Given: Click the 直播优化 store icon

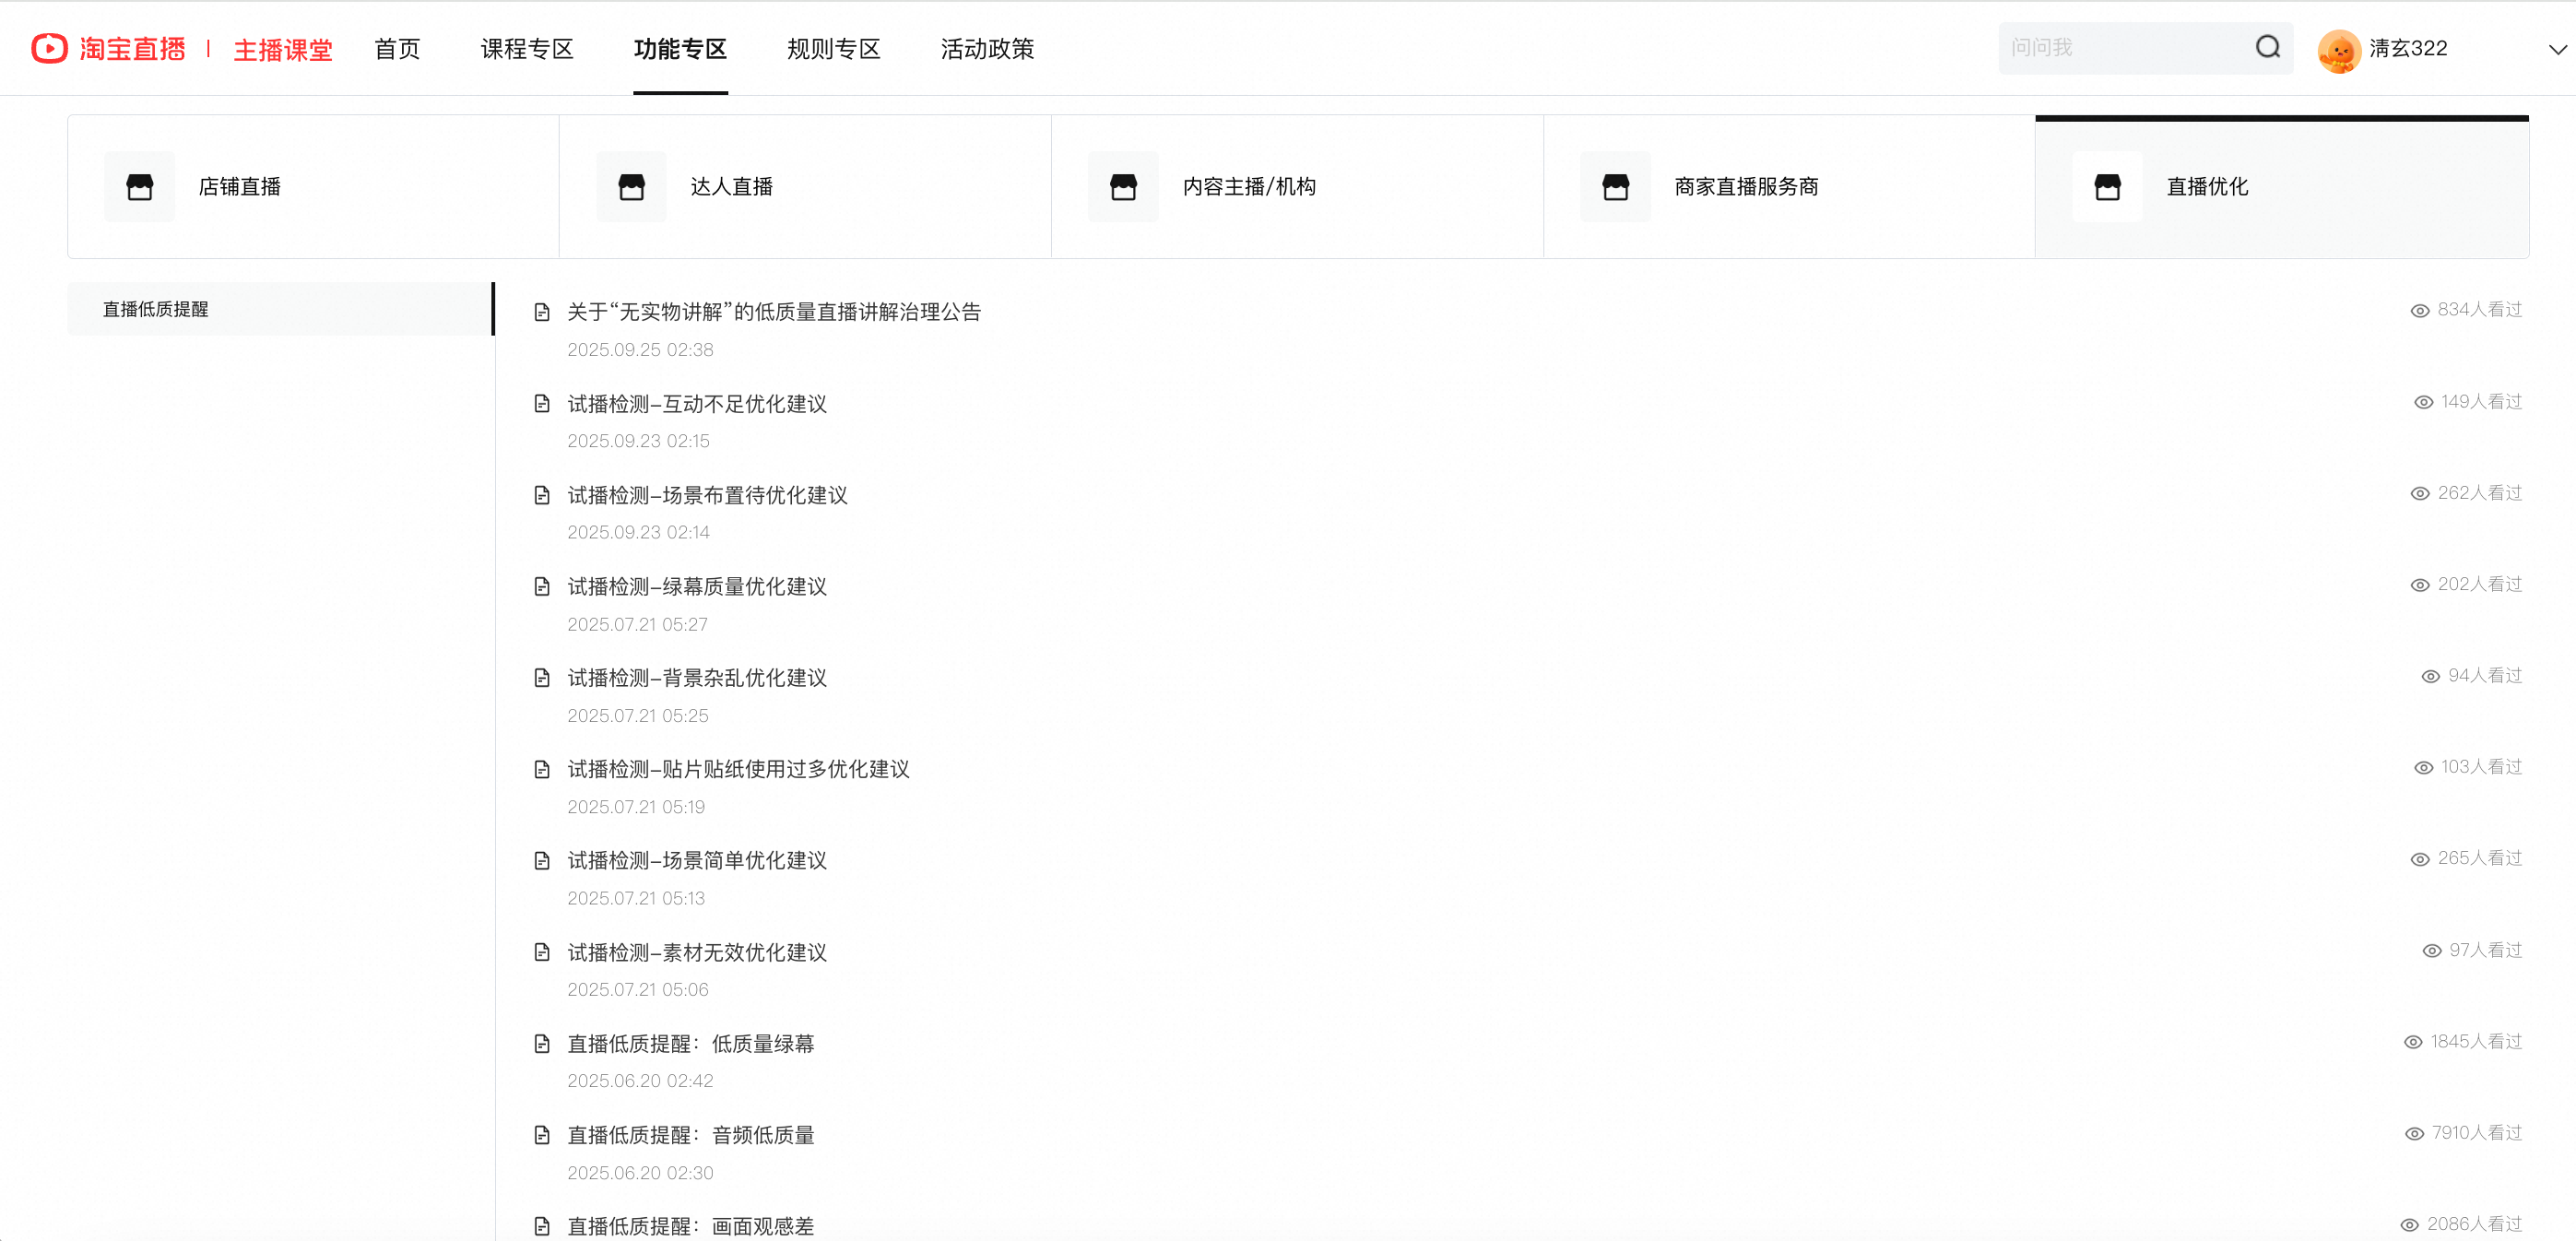Looking at the screenshot, I should click(x=2108, y=187).
